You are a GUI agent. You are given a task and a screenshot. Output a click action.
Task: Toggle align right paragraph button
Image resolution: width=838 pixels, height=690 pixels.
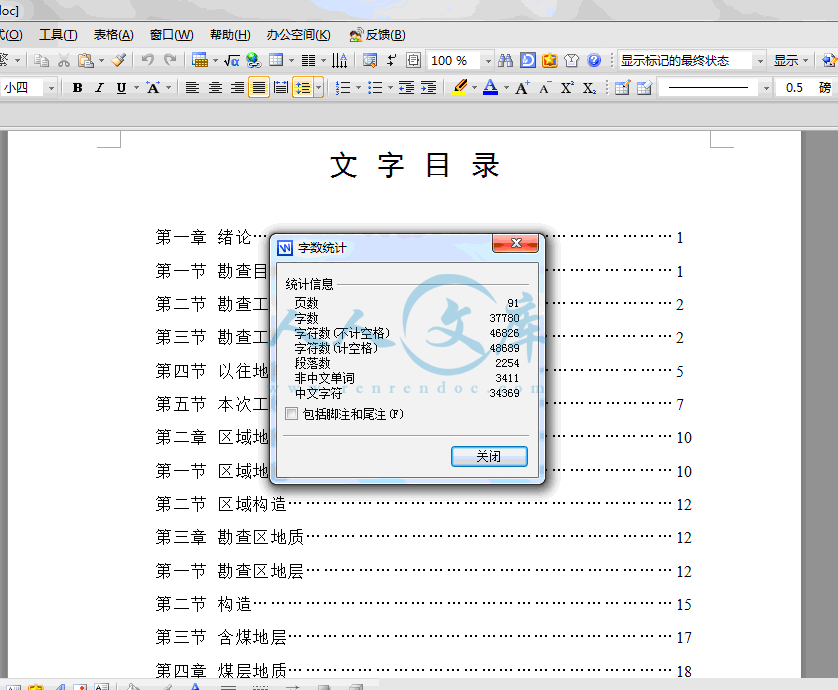pyautogui.click(x=237, y=88)
